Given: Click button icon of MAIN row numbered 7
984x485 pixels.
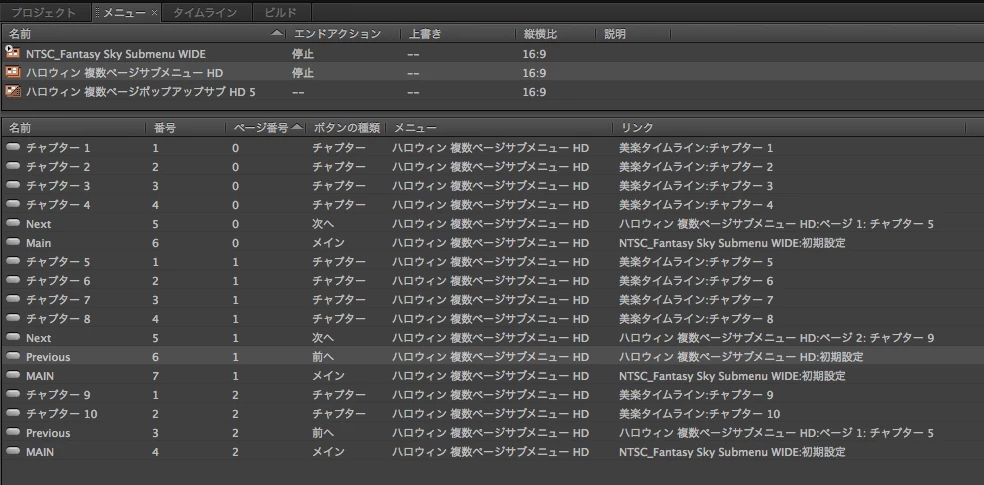Looking at the screenshot, I should point(13,375).
